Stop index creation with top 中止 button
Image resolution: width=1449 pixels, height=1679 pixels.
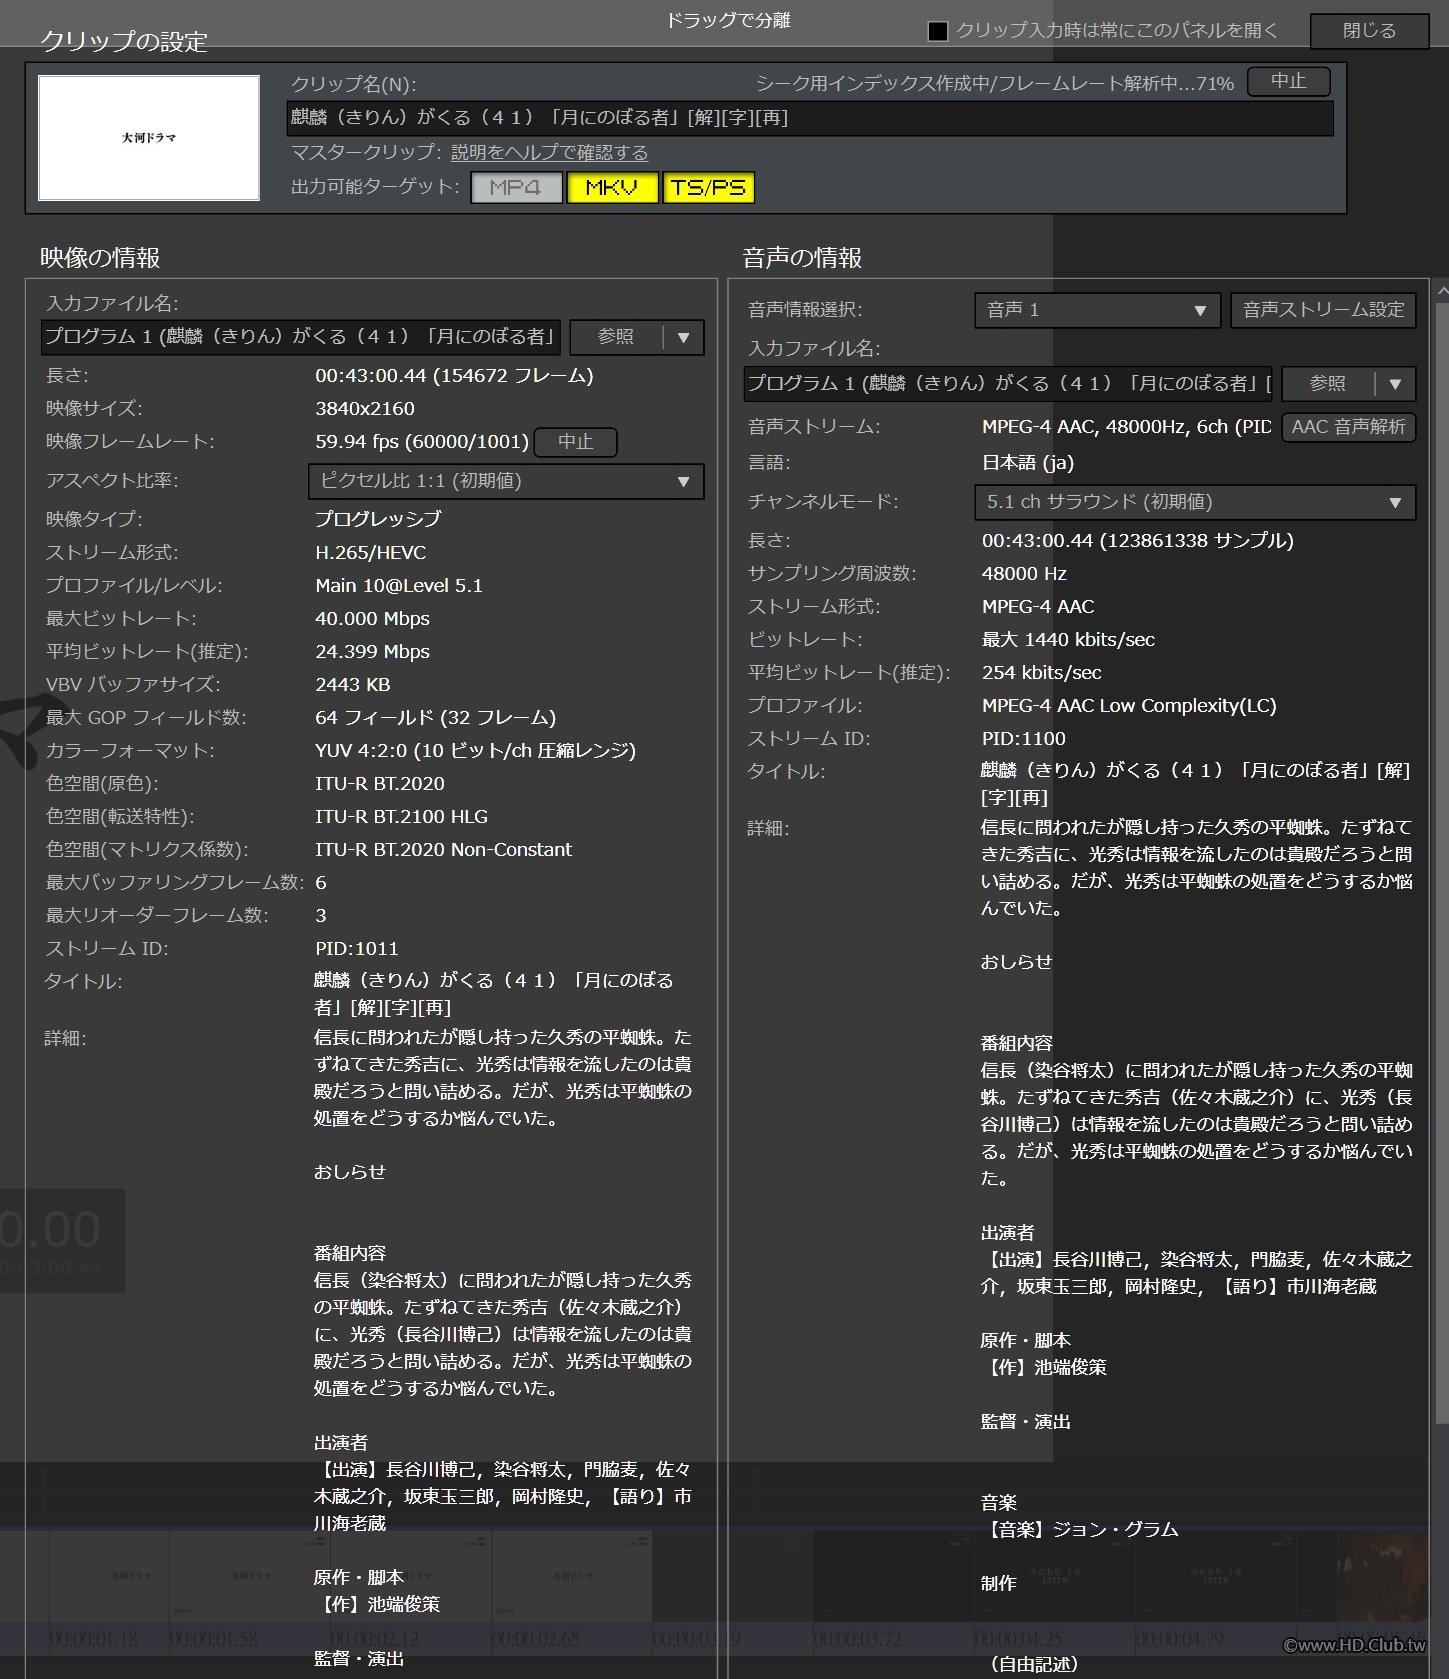click(1288, 81)
